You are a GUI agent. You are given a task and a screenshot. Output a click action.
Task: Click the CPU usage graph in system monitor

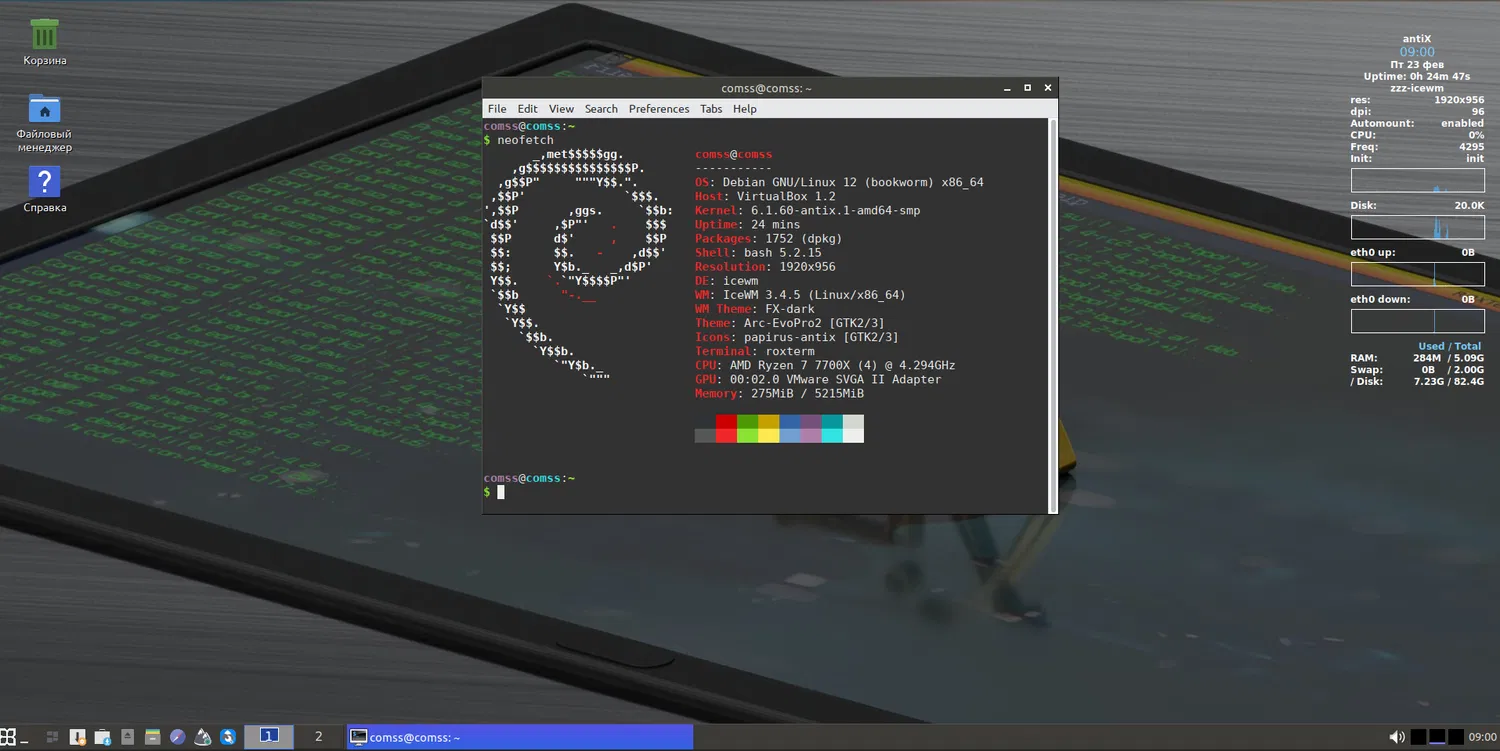[x=1417, y=180]
